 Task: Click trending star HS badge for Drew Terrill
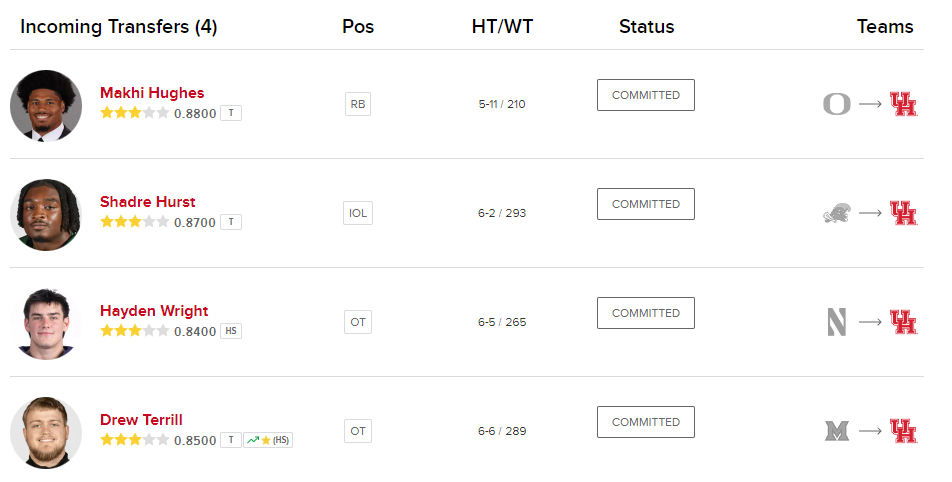click(269, 440)
